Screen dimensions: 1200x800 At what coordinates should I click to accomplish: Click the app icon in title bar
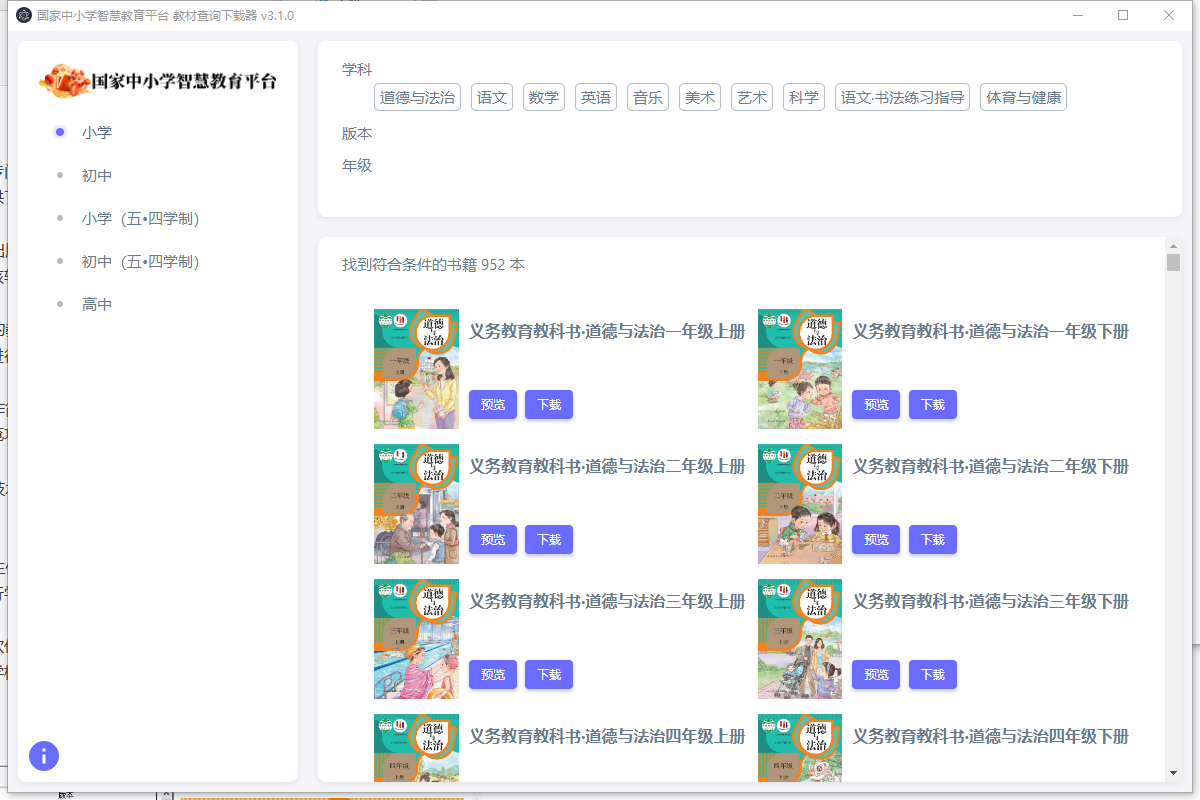coord(24,15)
